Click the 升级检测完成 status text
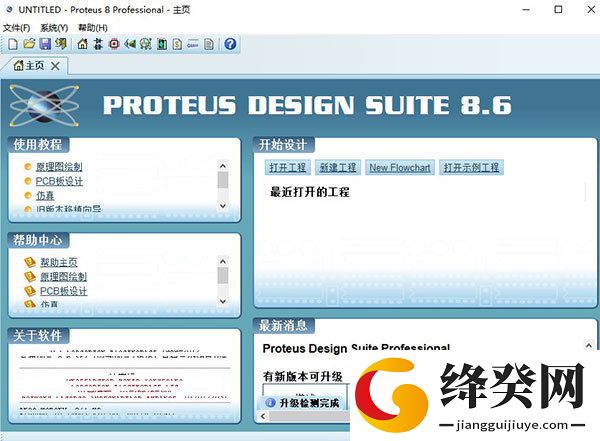 (309, 403)
